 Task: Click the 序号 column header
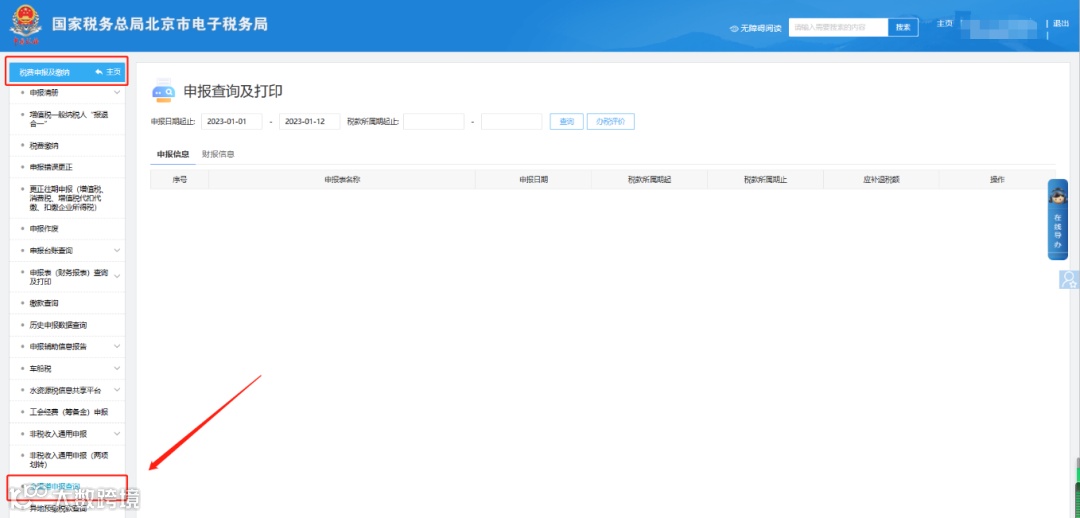pyautogui.click(x=180, y=179)
